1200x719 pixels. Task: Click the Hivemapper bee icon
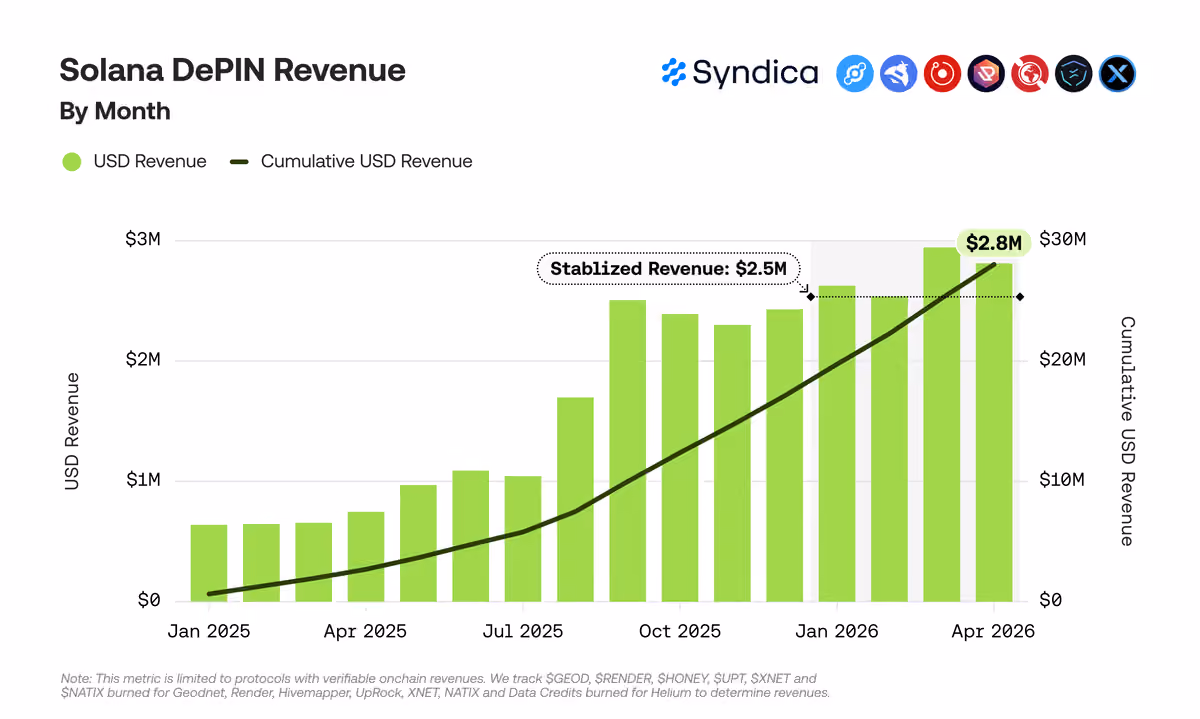(x=899, y=74)
